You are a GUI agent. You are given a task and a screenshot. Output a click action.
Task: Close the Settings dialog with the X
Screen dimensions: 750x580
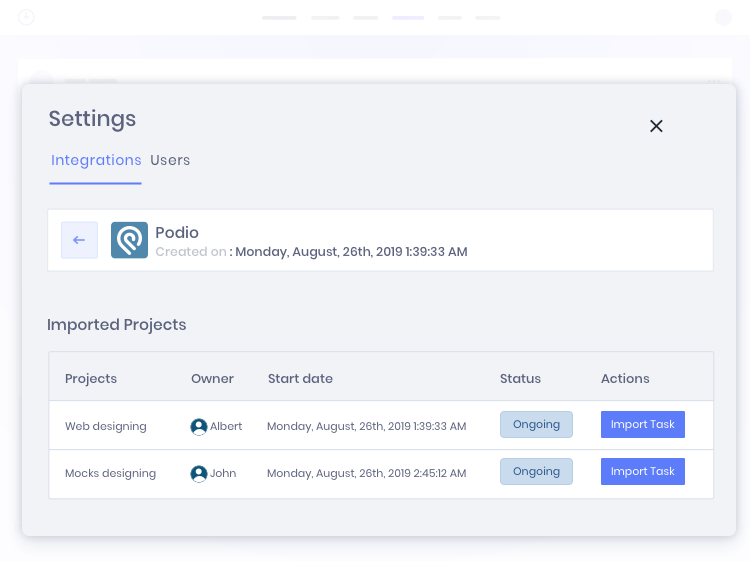[x=656, y=126]
